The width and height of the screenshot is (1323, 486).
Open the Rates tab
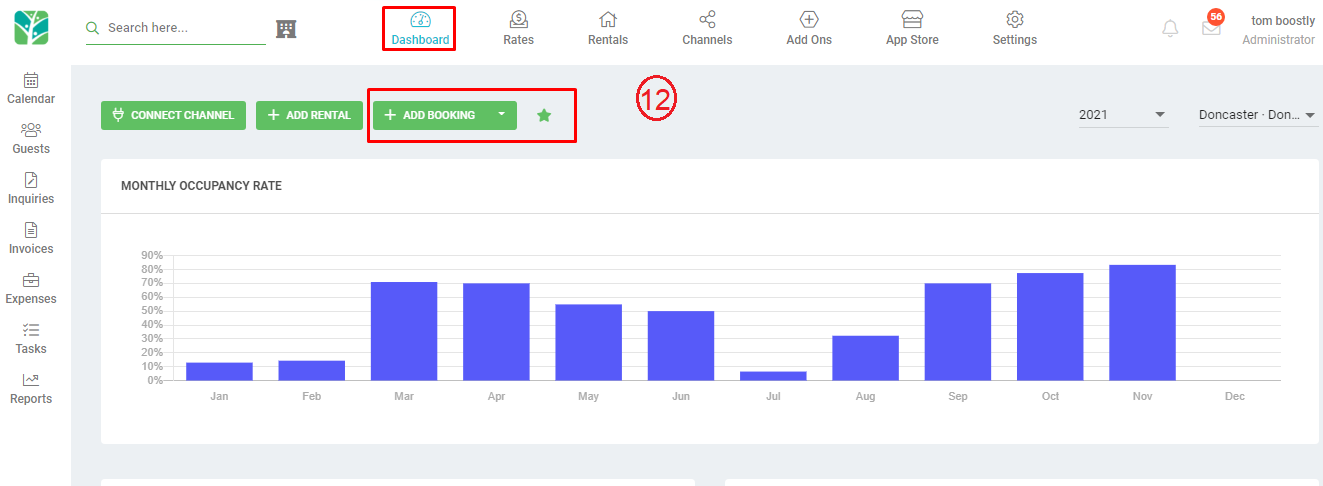(518, 29)
